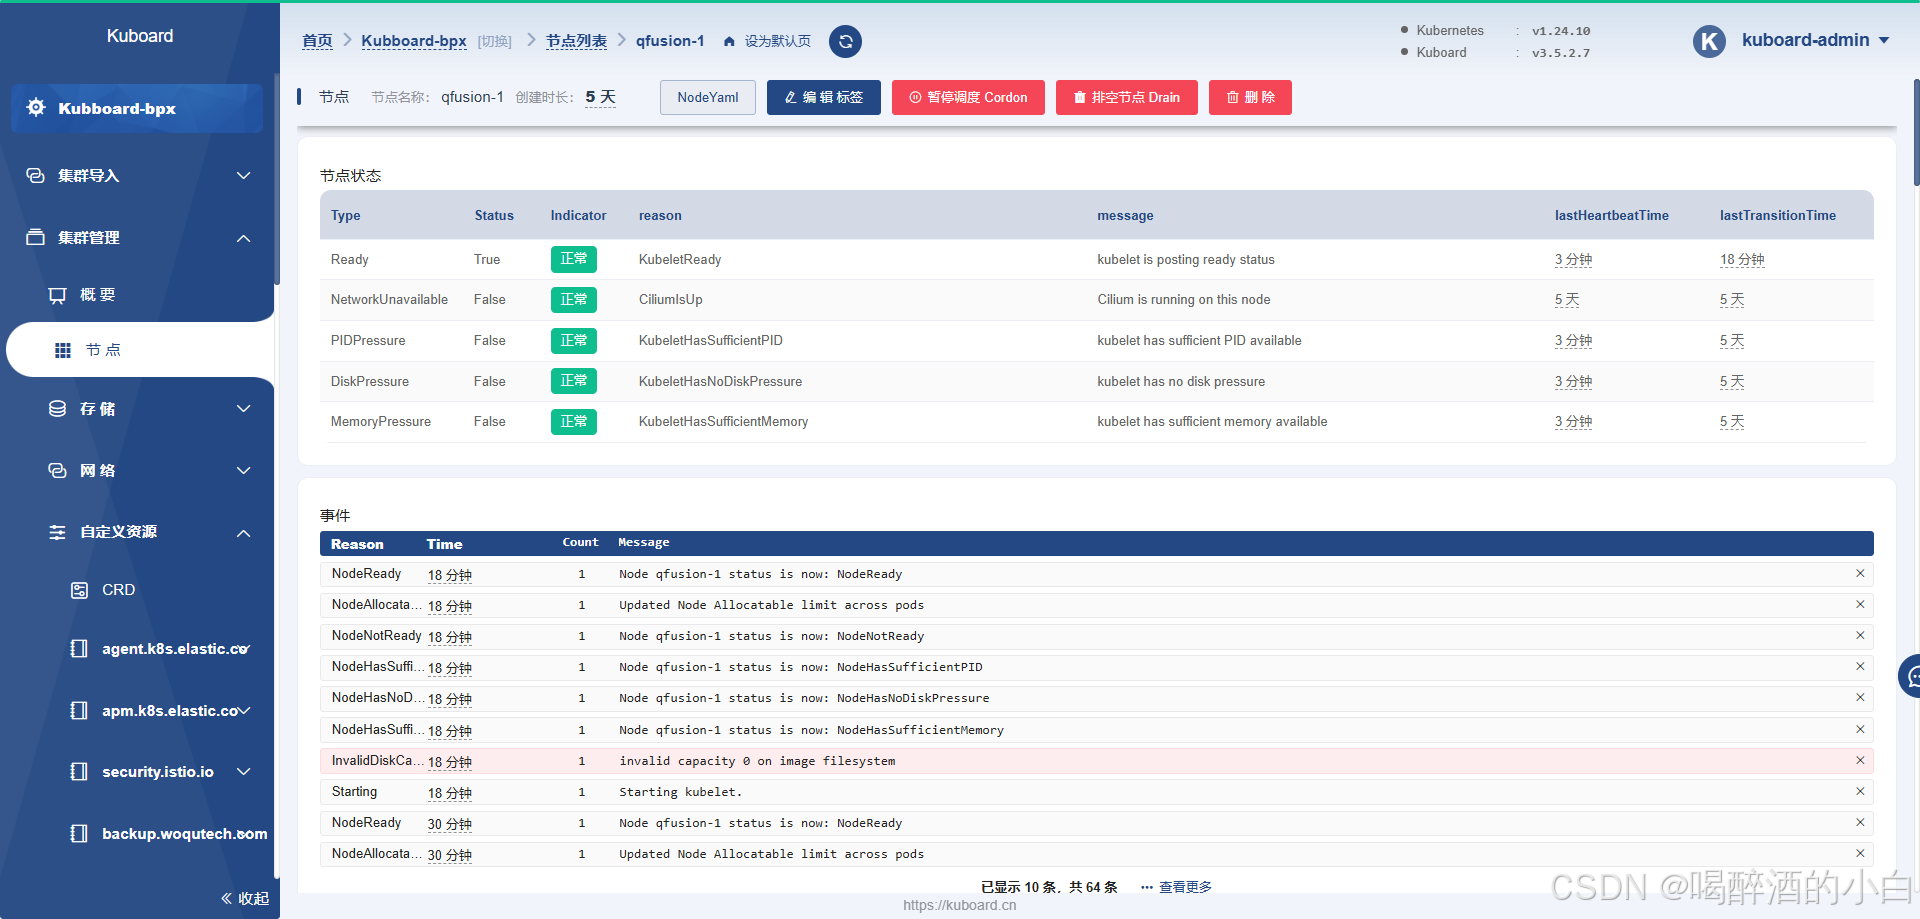Collapse the 集群管理 sidebar section
Viewport: 1920px width, 919px height.
(x=243, y=238)
